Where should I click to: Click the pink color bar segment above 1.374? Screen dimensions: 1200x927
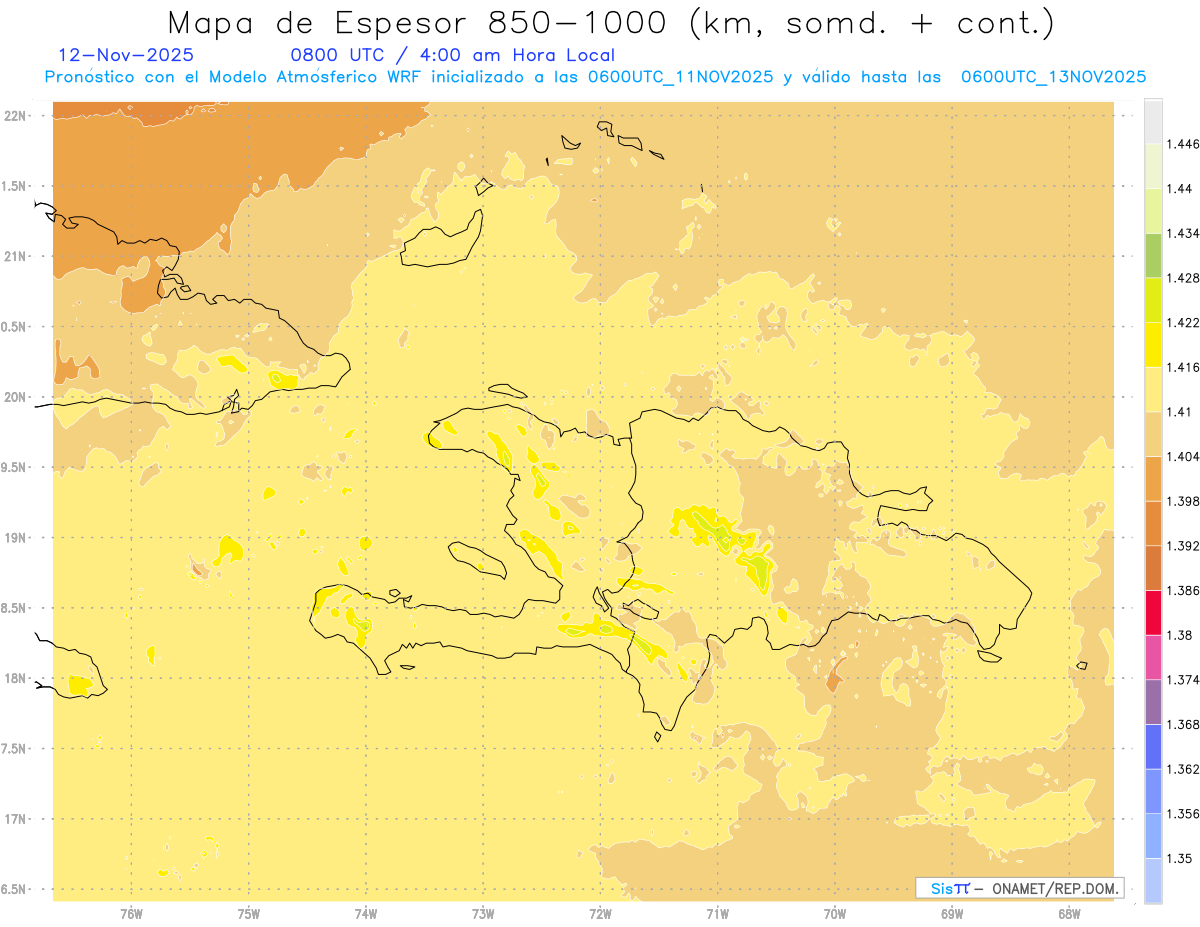tap(1153, 657)
